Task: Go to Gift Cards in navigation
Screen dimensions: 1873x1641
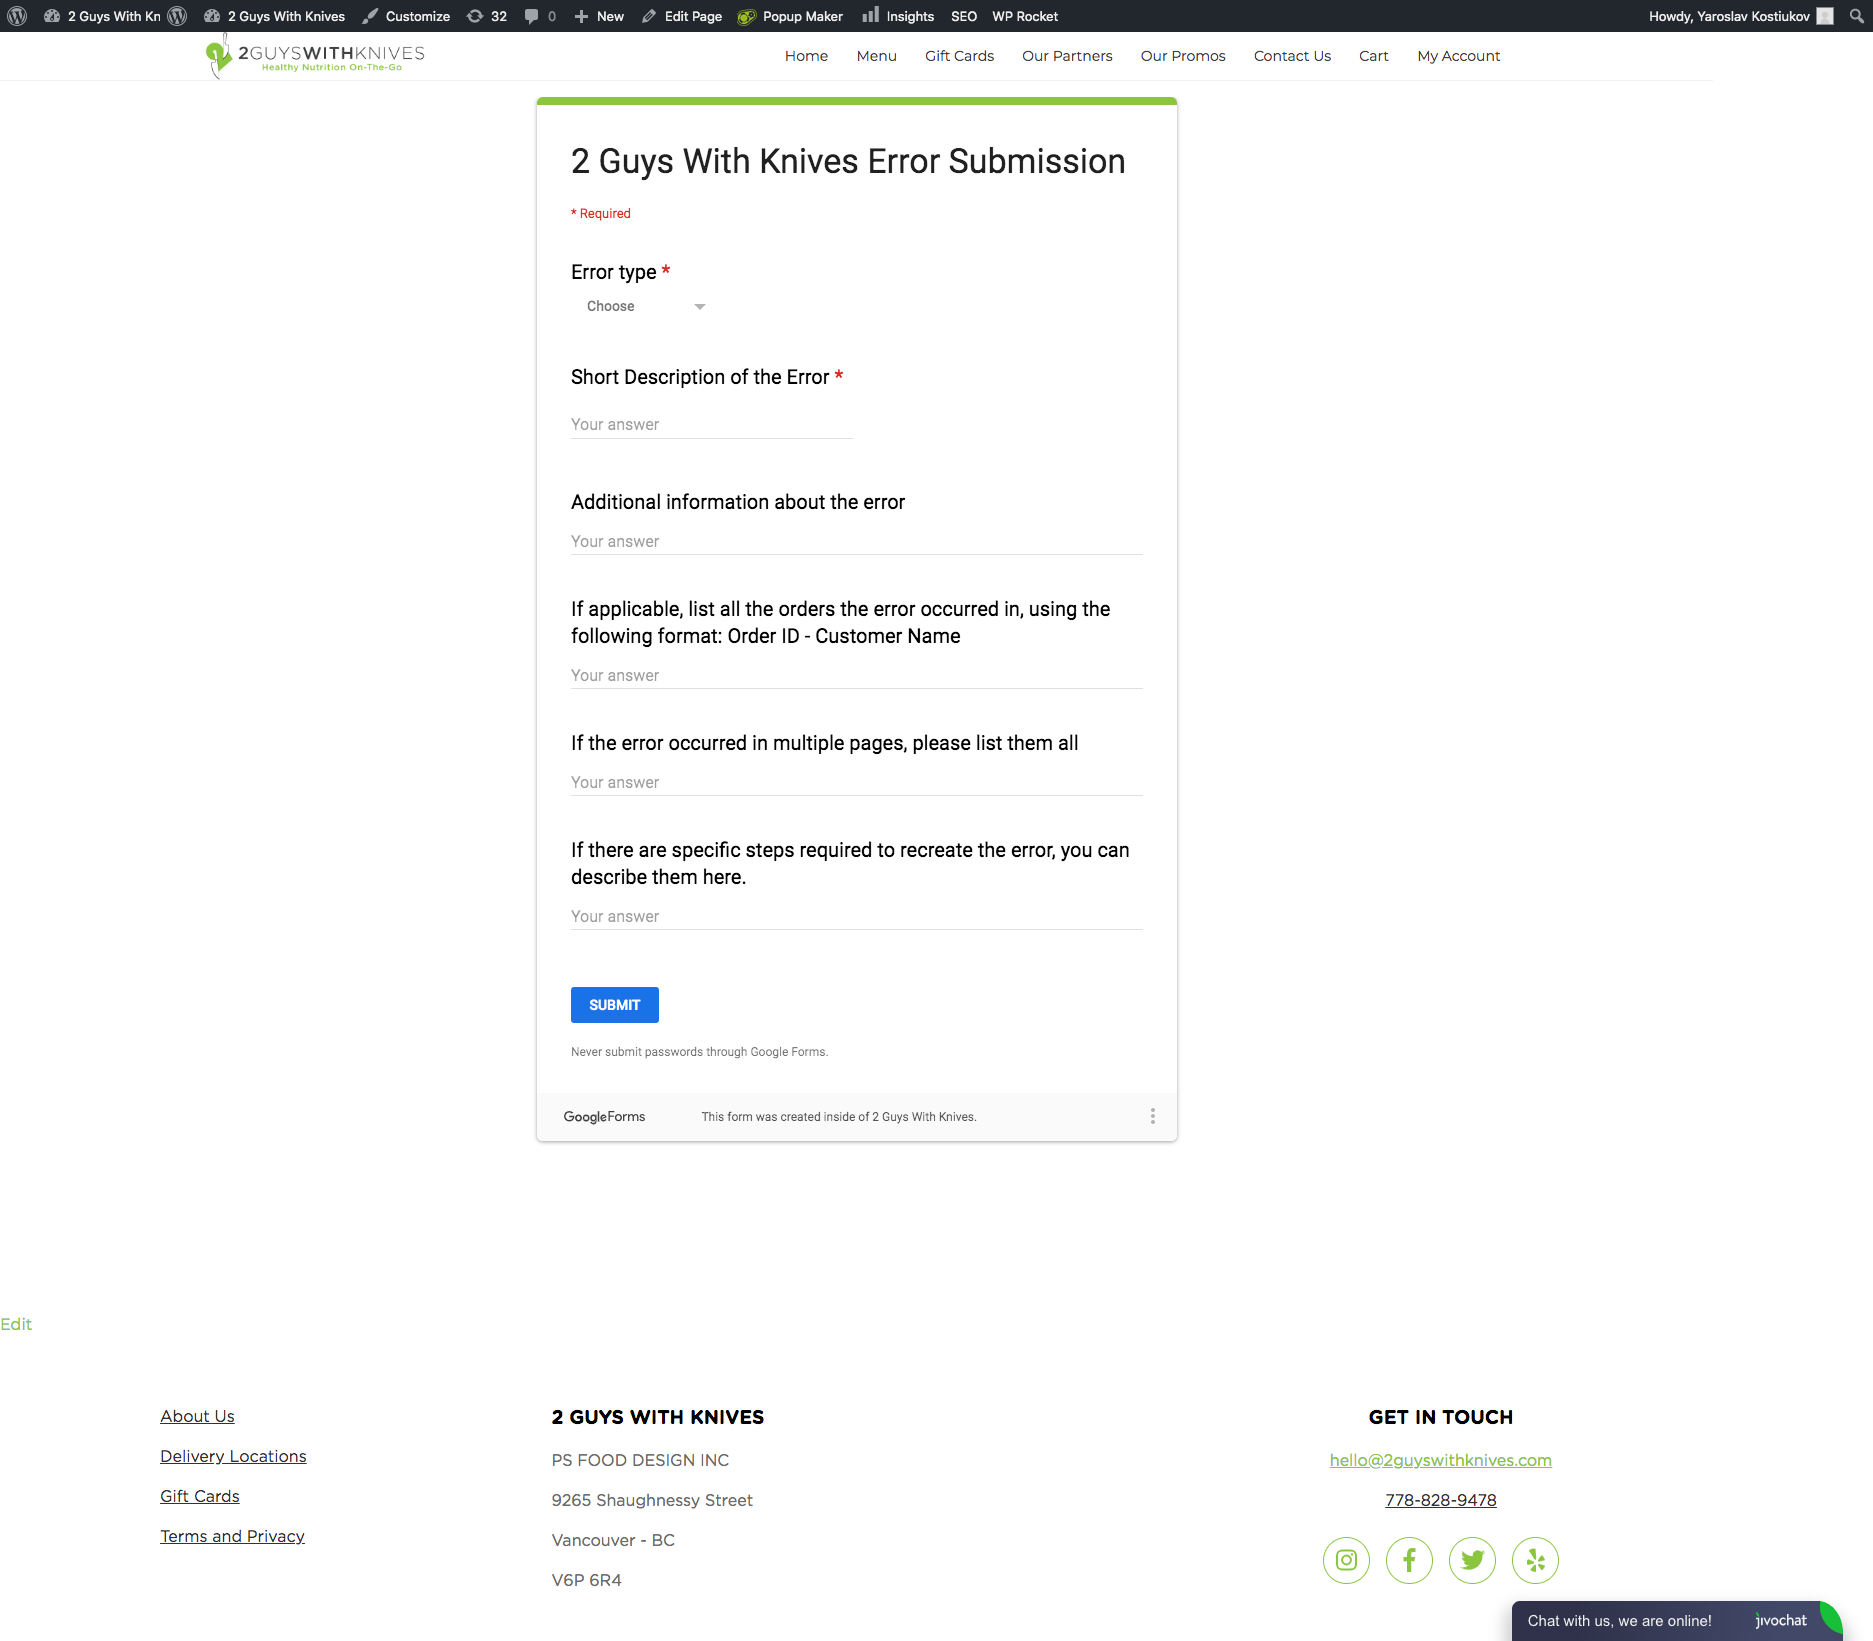Action: pyautogui.click(x=958, y=56)
